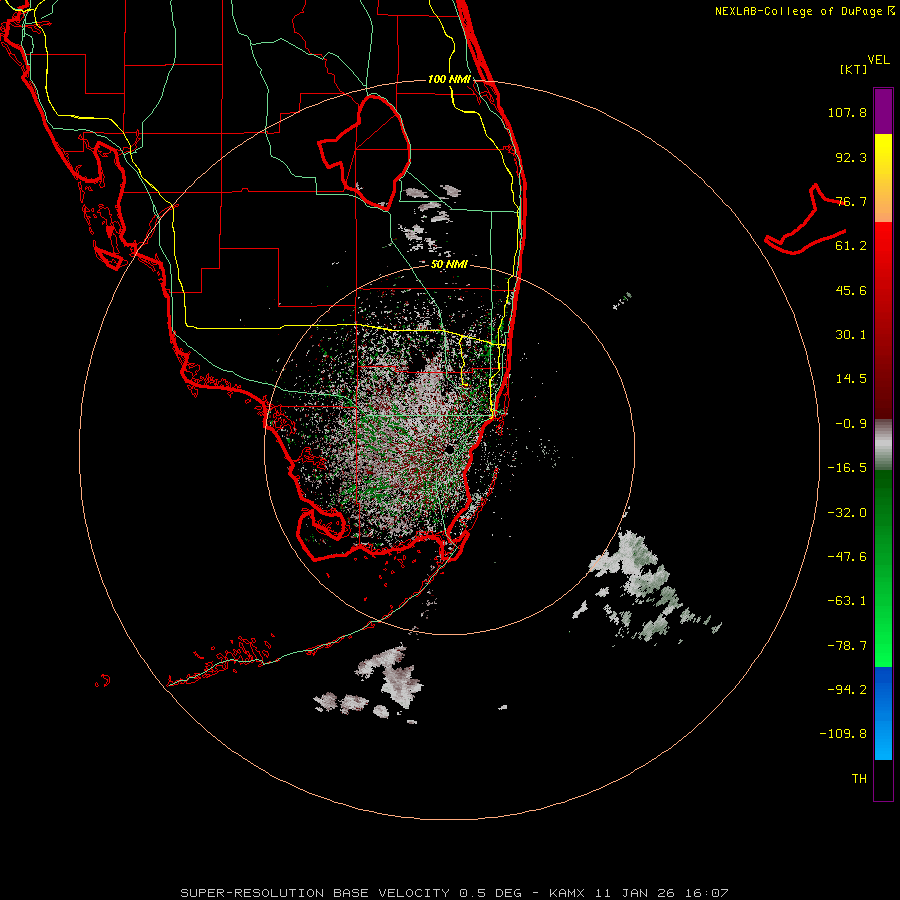Click the gray near-zero color bar segment
The height and width of the screenshot is (900, 900).
point(883,444)
